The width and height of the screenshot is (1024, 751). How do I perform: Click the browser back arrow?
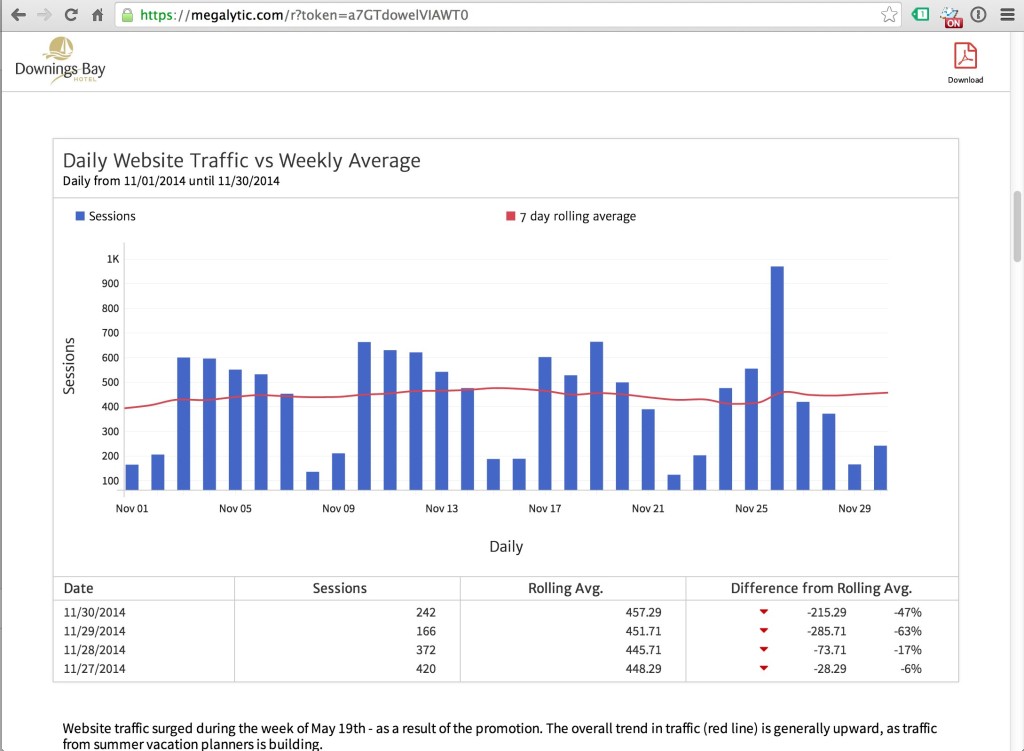point(18,15)
